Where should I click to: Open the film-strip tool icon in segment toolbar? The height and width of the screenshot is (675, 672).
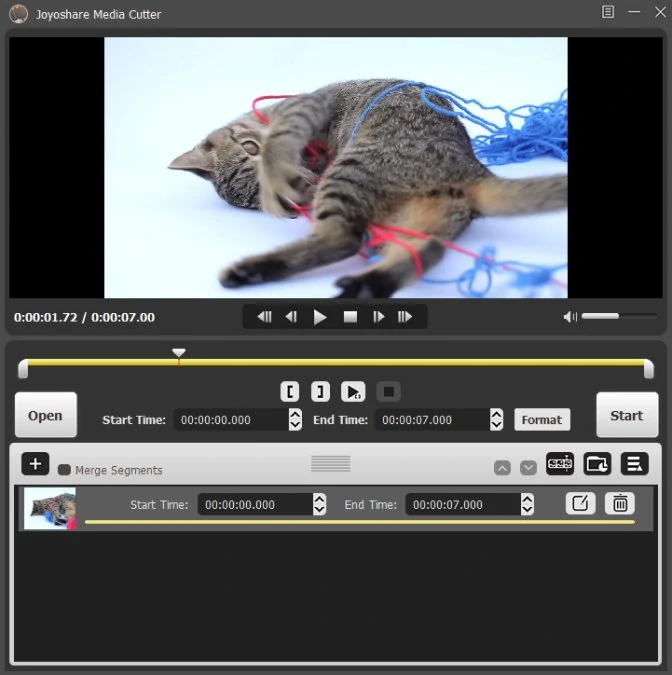click(x=560, y=464)
